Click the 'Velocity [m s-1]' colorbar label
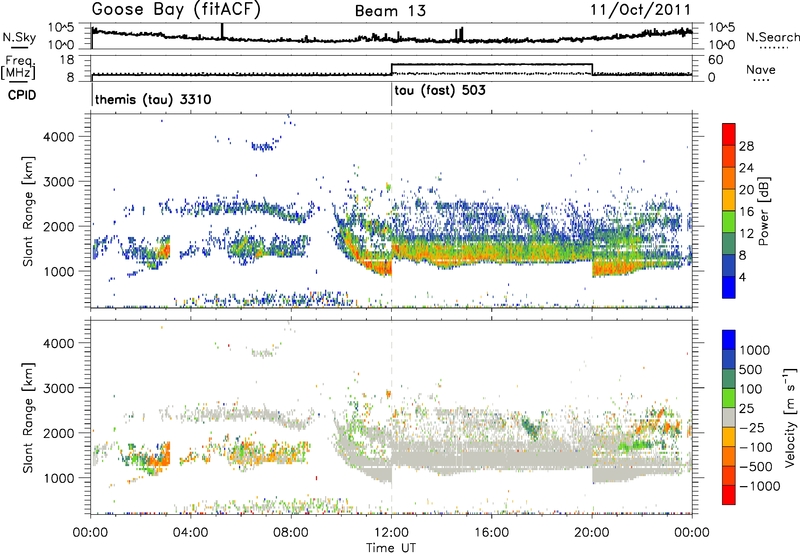 point(790,417)
